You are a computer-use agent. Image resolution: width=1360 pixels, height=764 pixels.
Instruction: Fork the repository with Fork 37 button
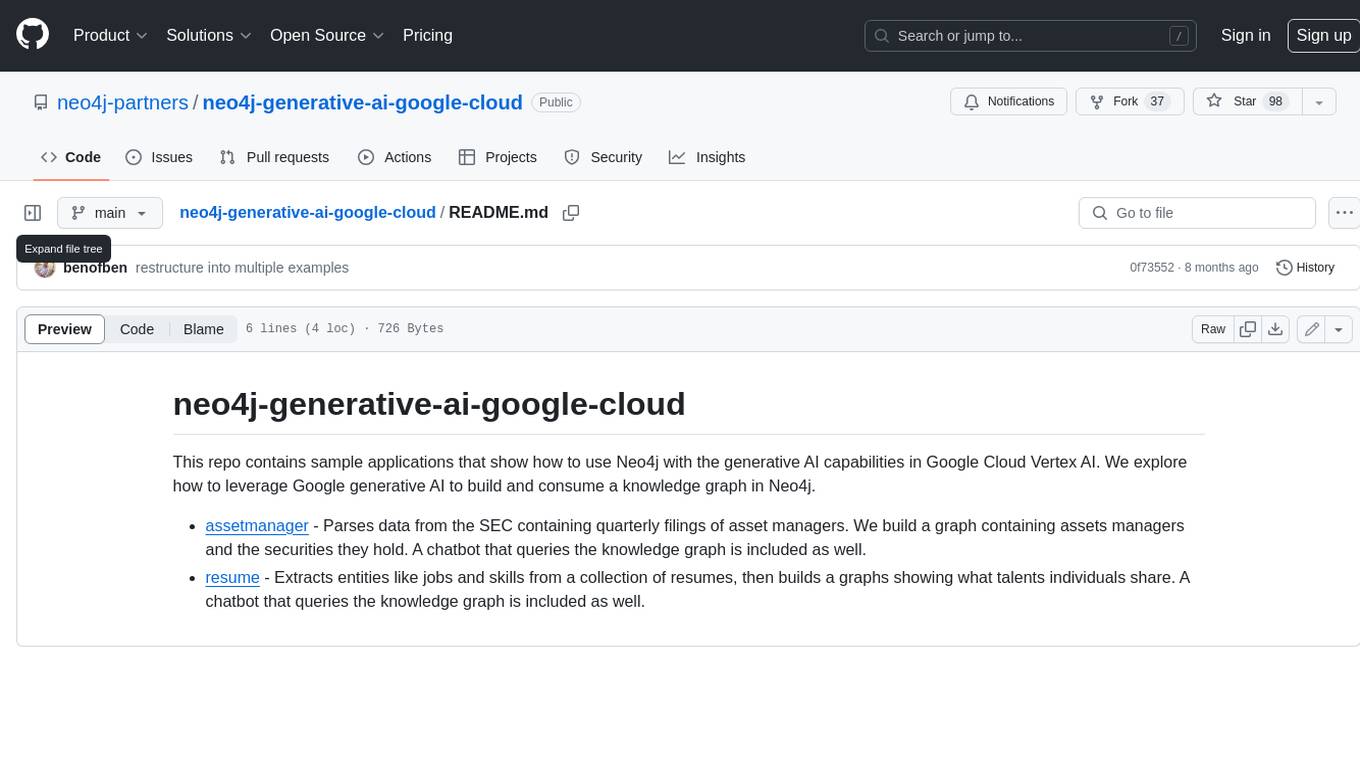point(1129,102)
